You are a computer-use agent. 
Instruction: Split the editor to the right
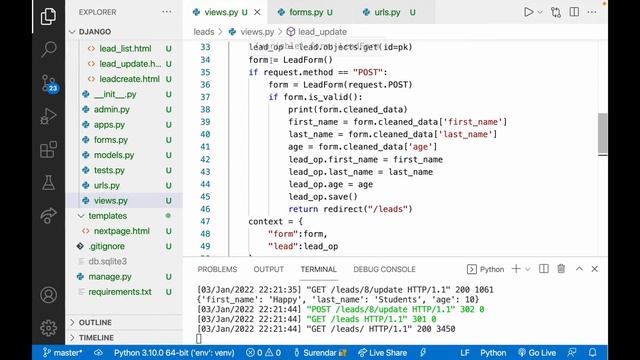574,12
